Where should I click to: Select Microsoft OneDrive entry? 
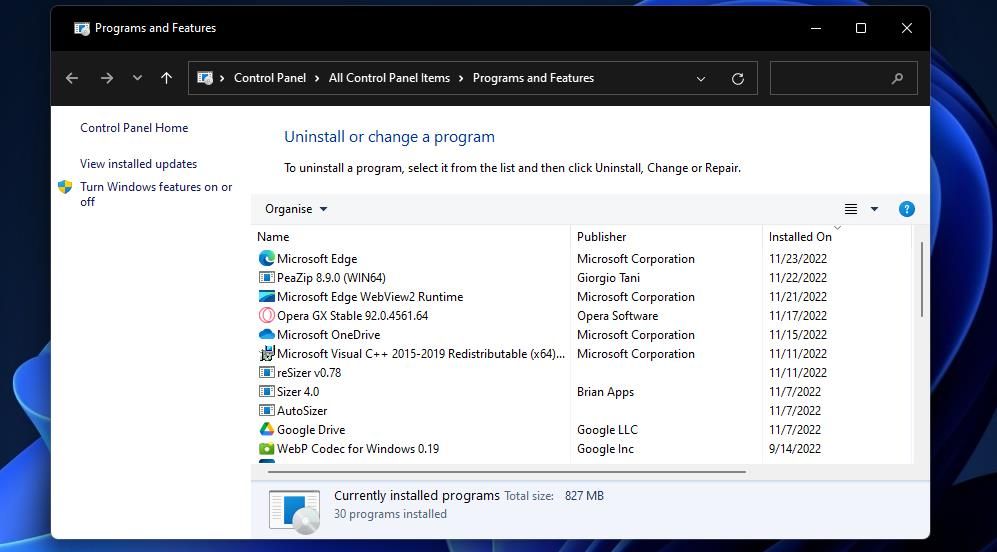tap(329, 335)
